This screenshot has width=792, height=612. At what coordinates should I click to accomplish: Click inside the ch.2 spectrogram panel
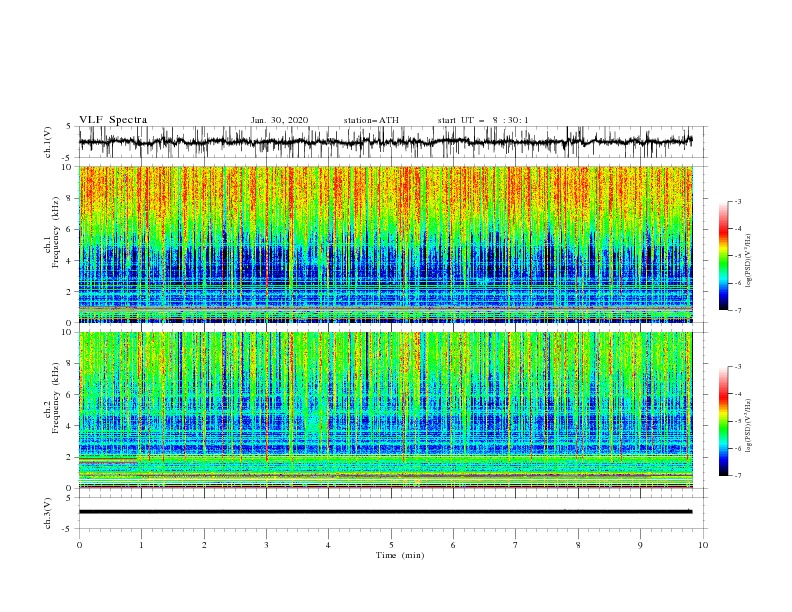pos(386,410)
